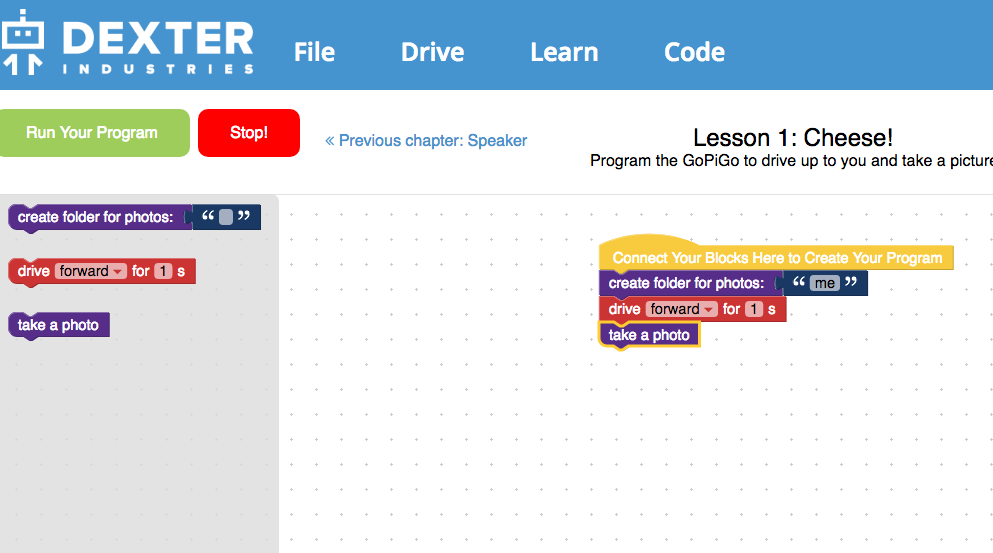
Task: Click the seconds value in palette drive block
Action: [163, 271]
